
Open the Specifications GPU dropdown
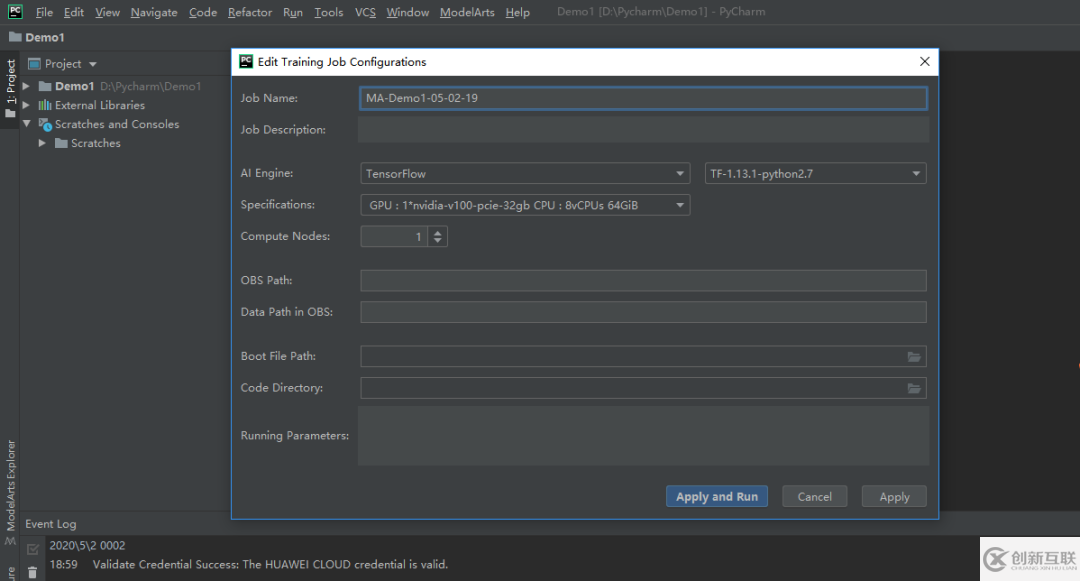point(525,205)
